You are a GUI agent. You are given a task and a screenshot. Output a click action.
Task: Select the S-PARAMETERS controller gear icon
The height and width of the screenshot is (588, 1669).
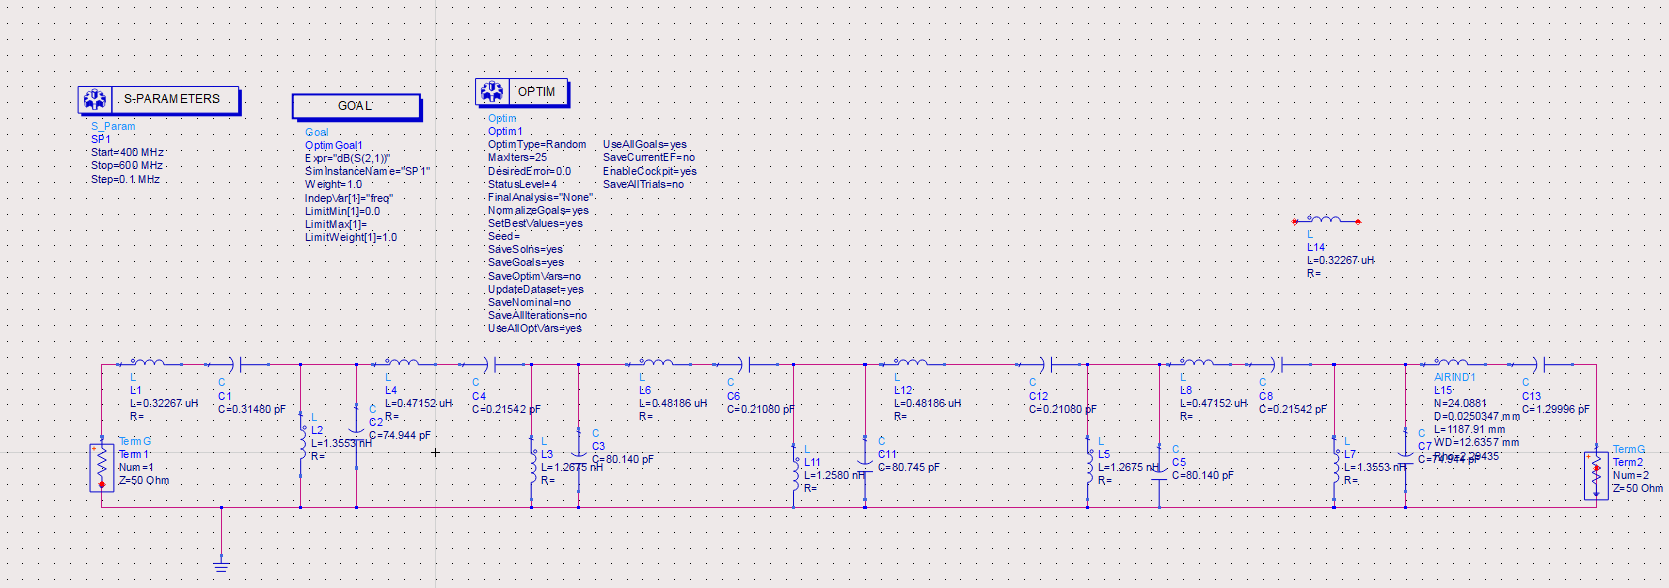pyautogui.click(x=95, y=99)
